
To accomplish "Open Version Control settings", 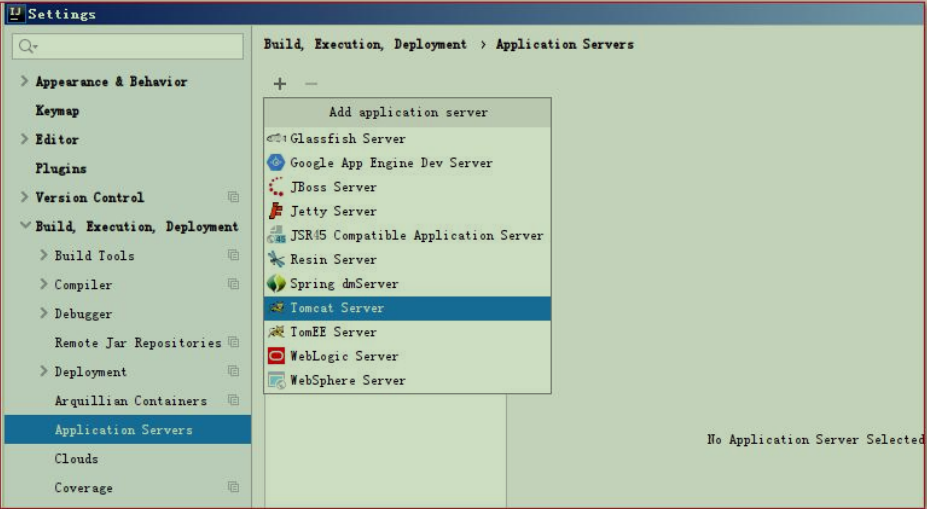I will click(89, 197).
